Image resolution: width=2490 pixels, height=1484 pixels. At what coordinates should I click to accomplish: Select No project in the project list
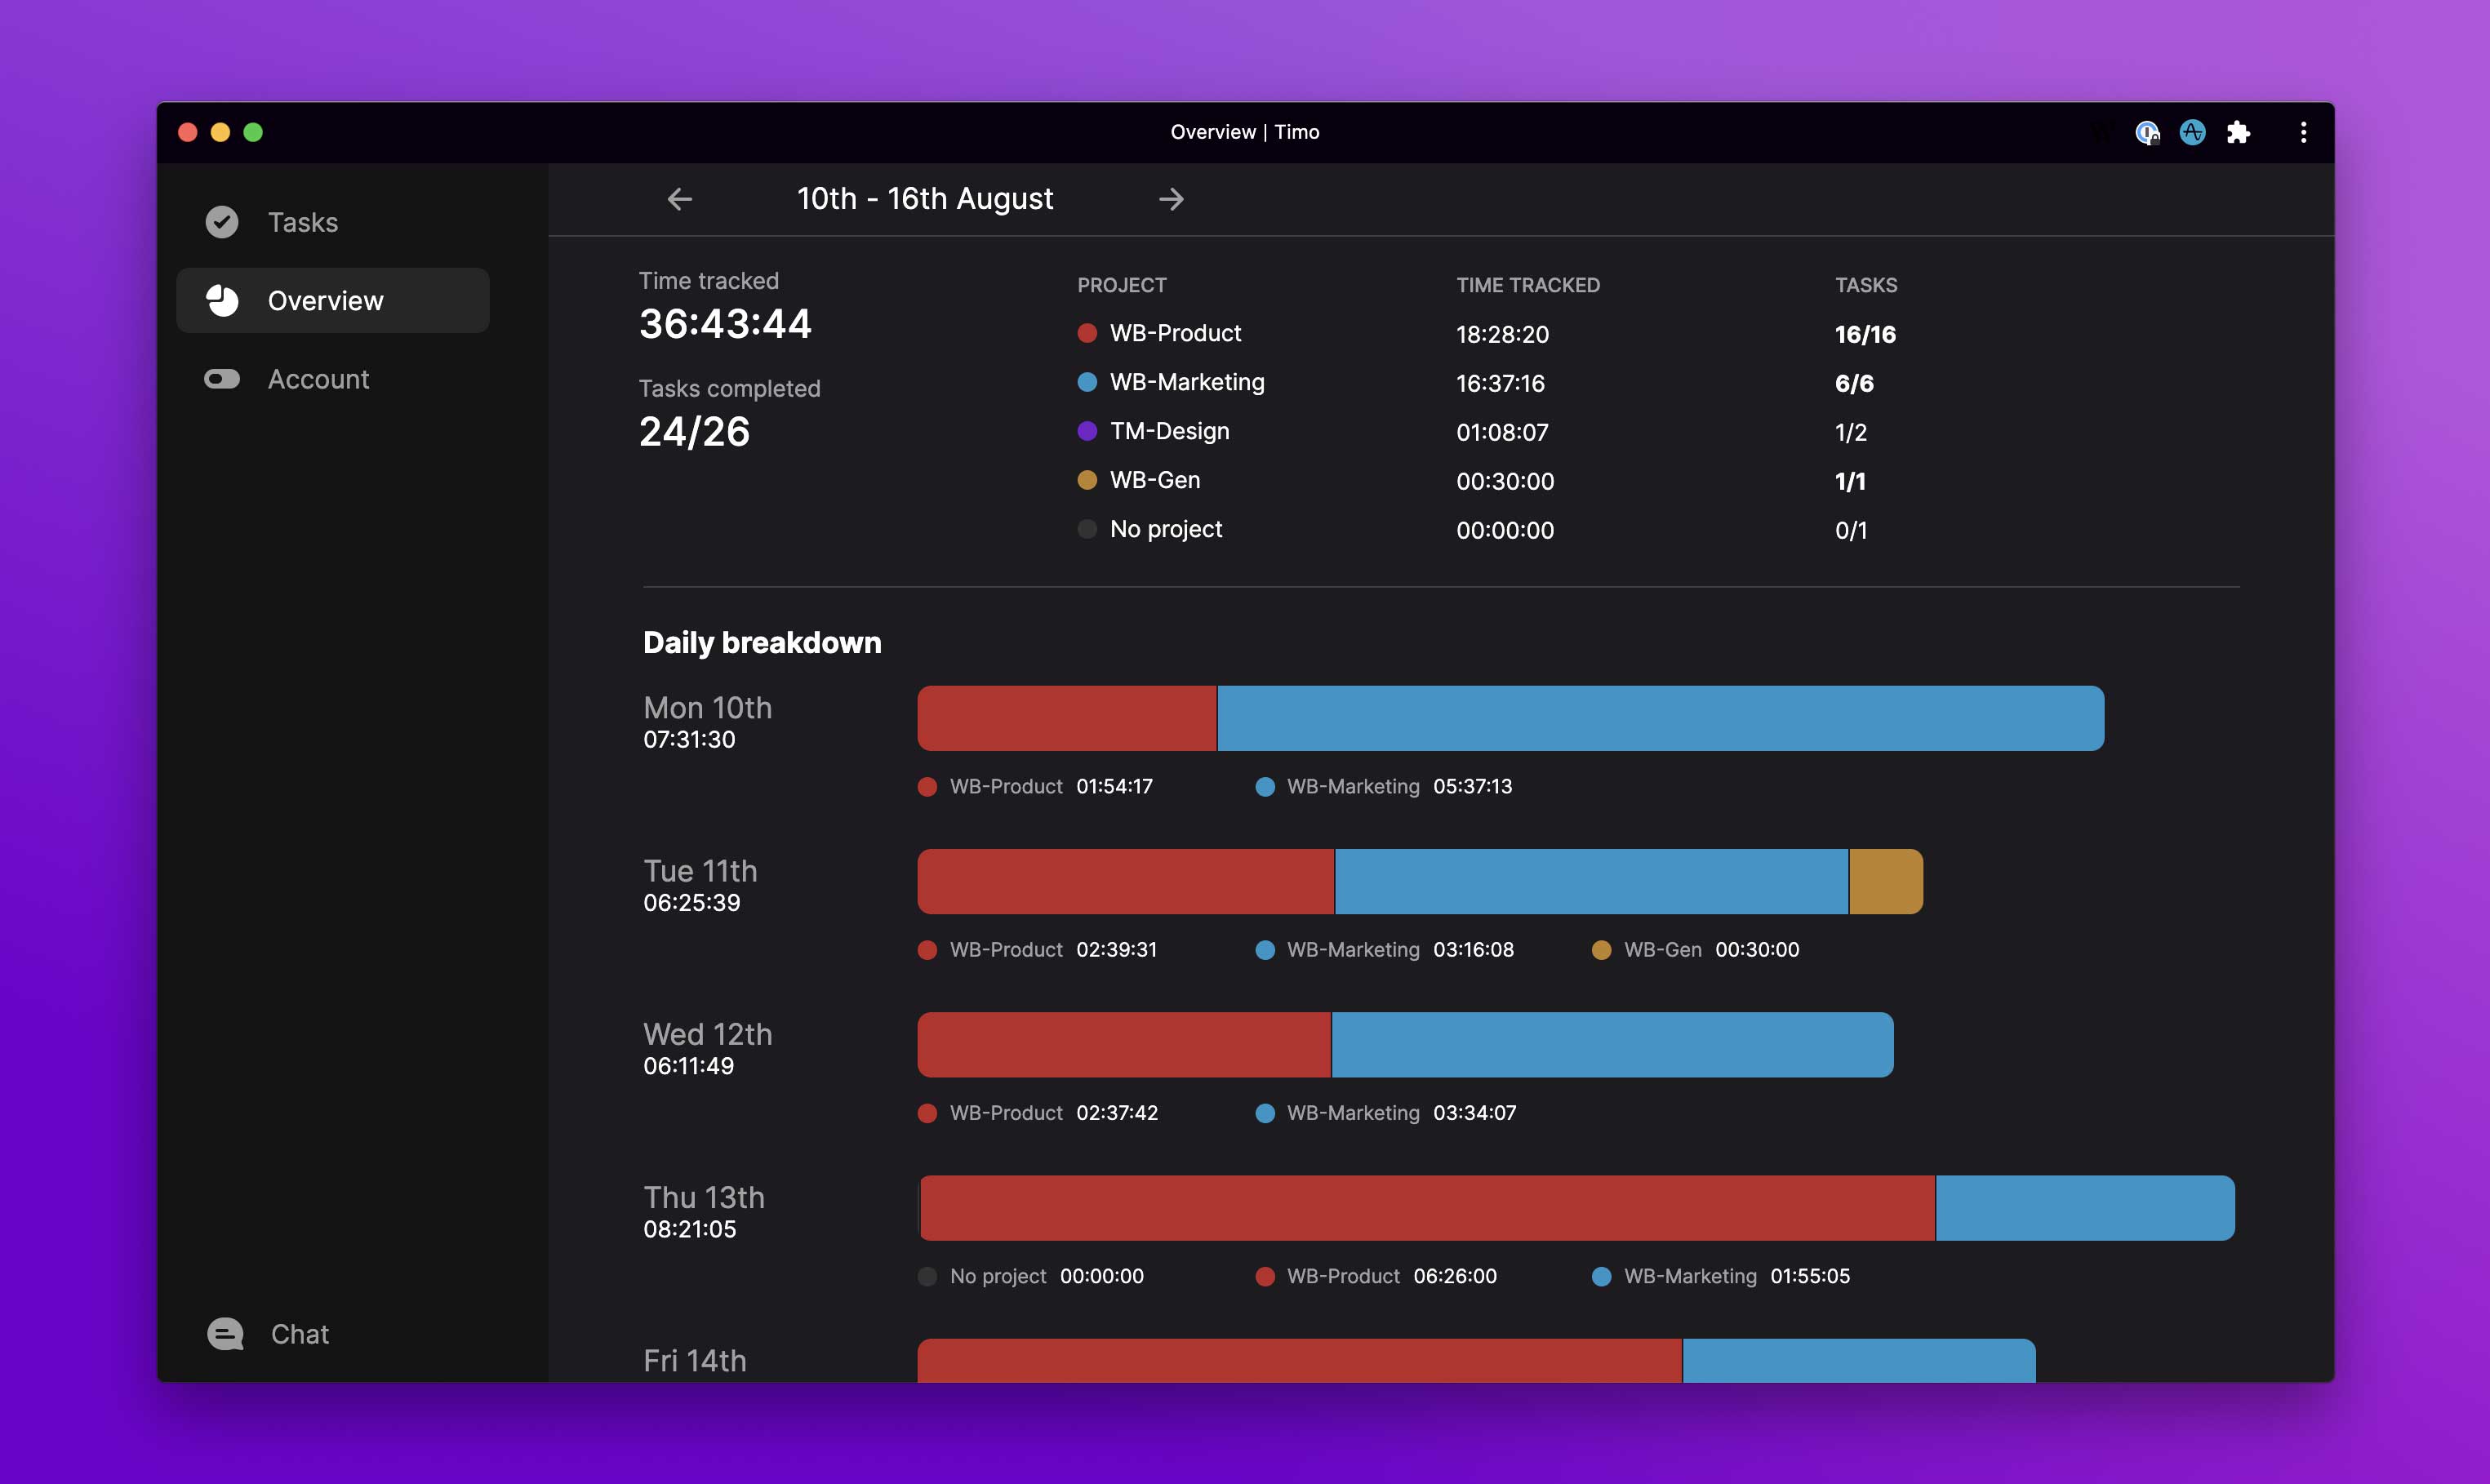1166,529
